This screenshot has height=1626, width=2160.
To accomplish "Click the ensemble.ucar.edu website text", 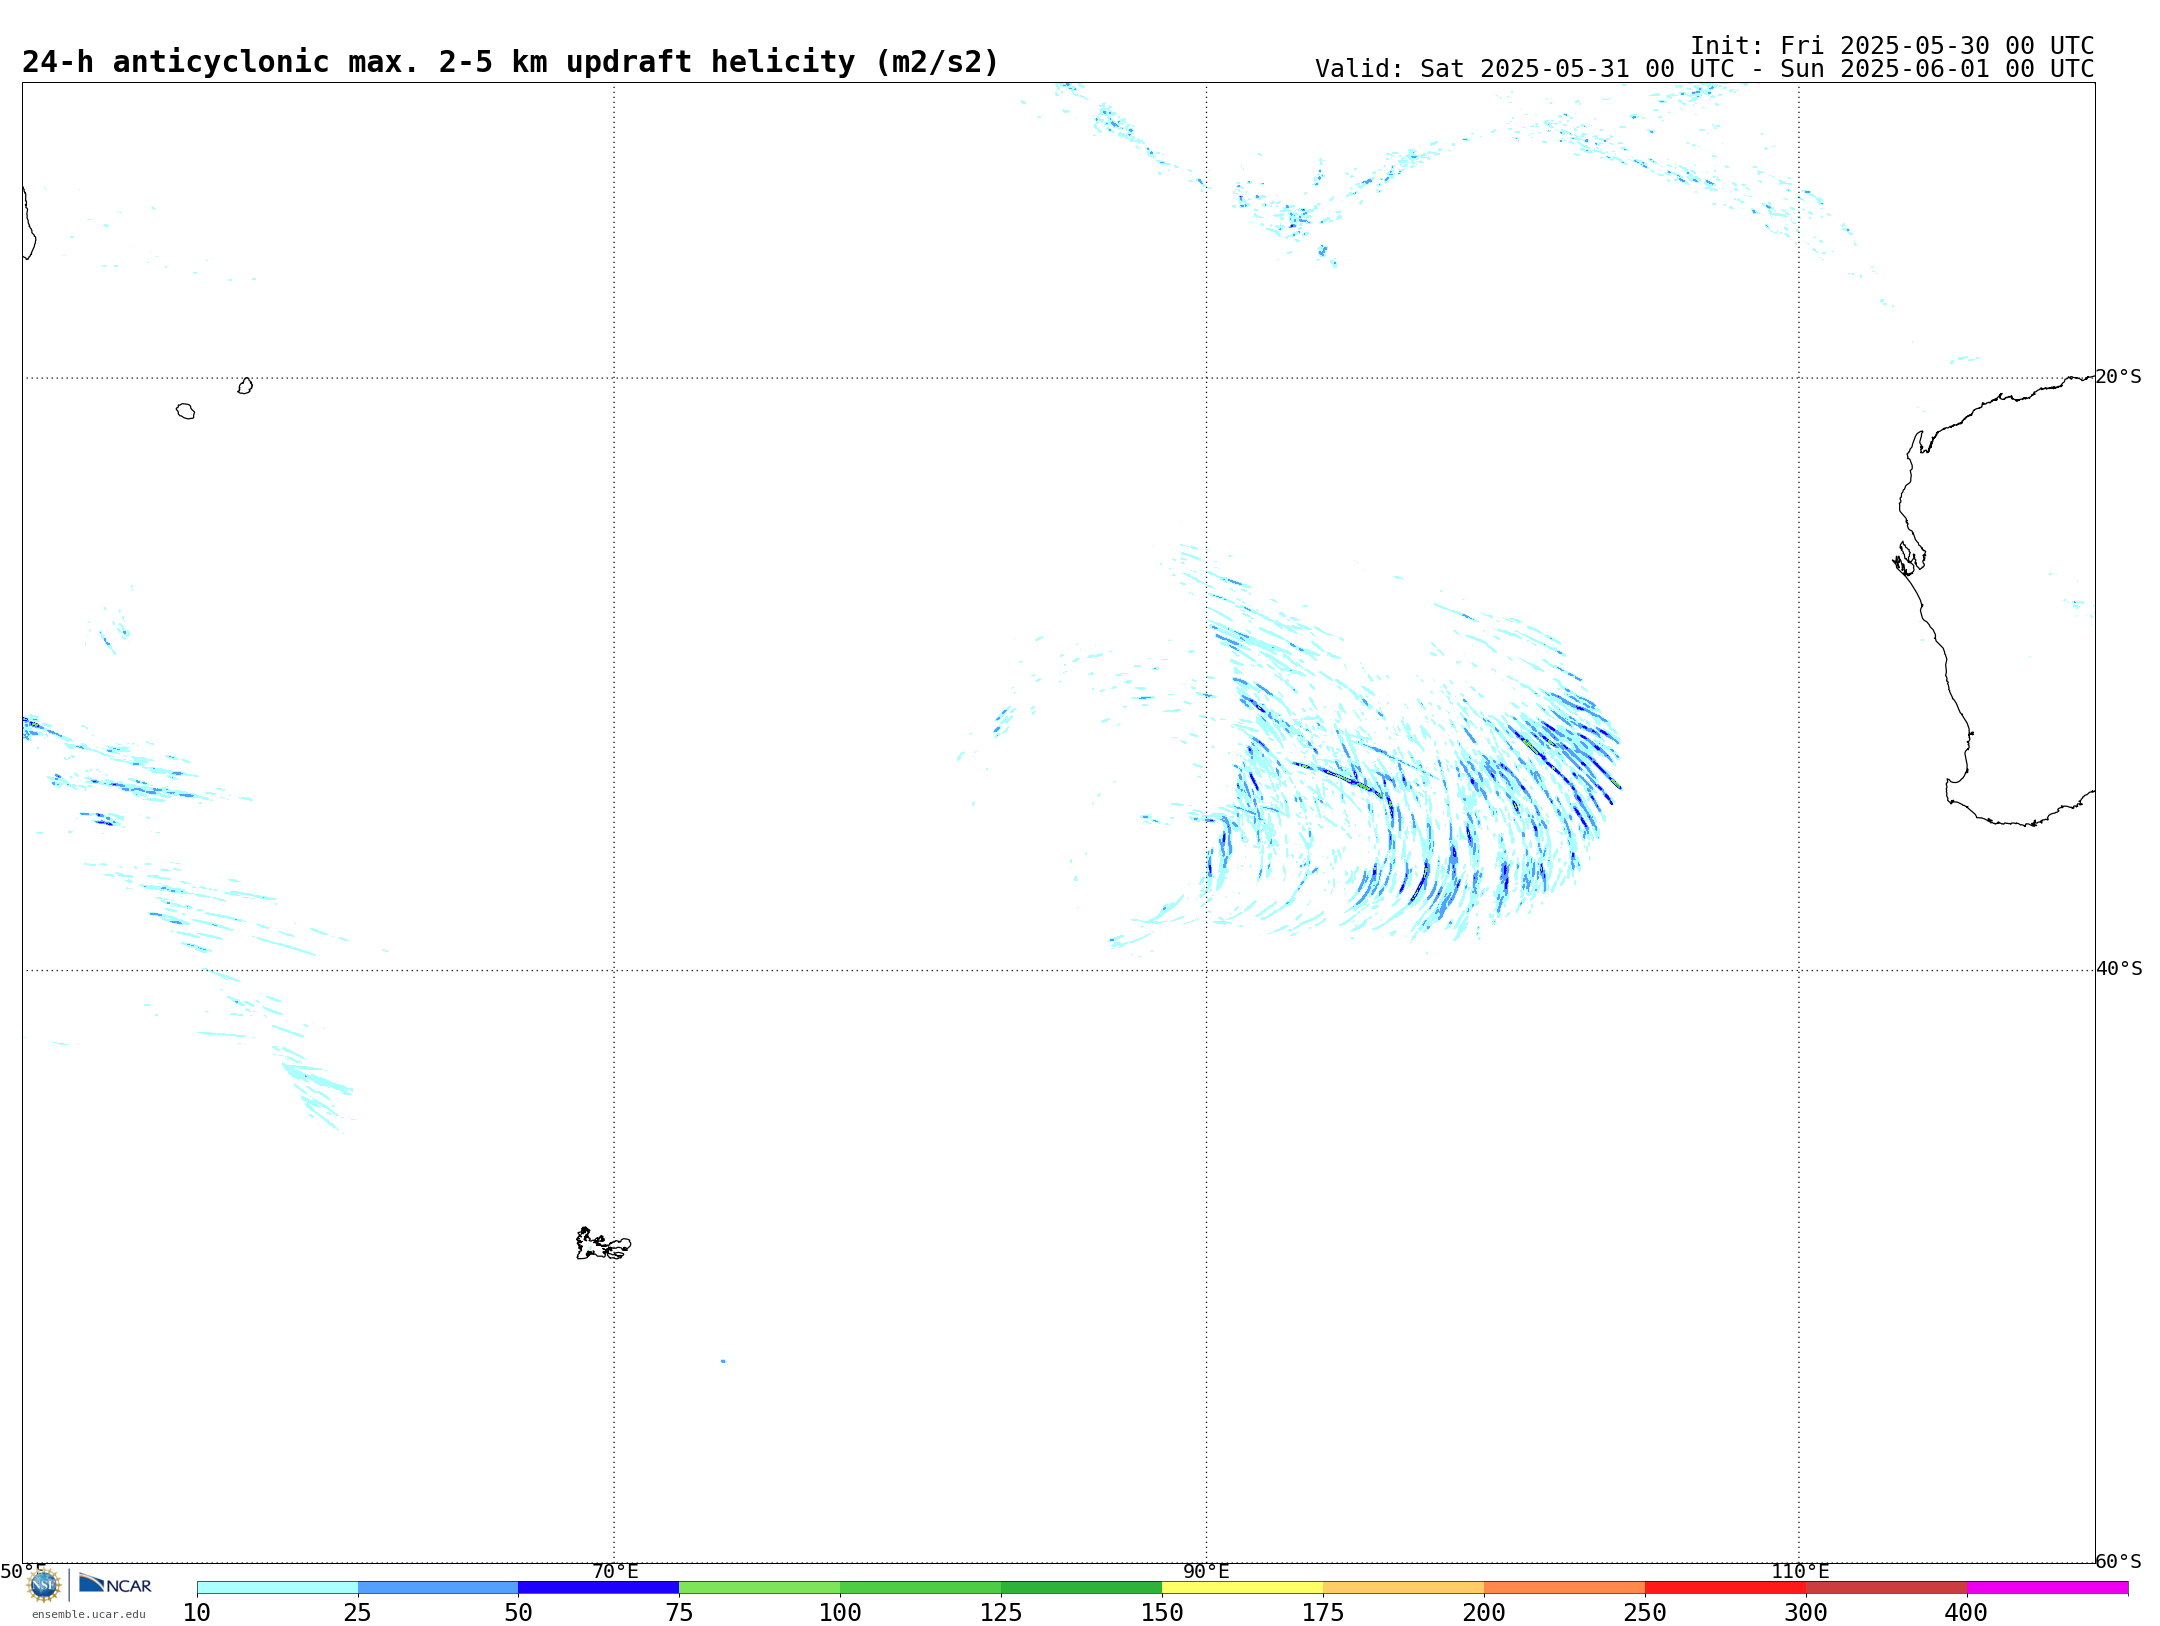I will tap(89, 1614).
